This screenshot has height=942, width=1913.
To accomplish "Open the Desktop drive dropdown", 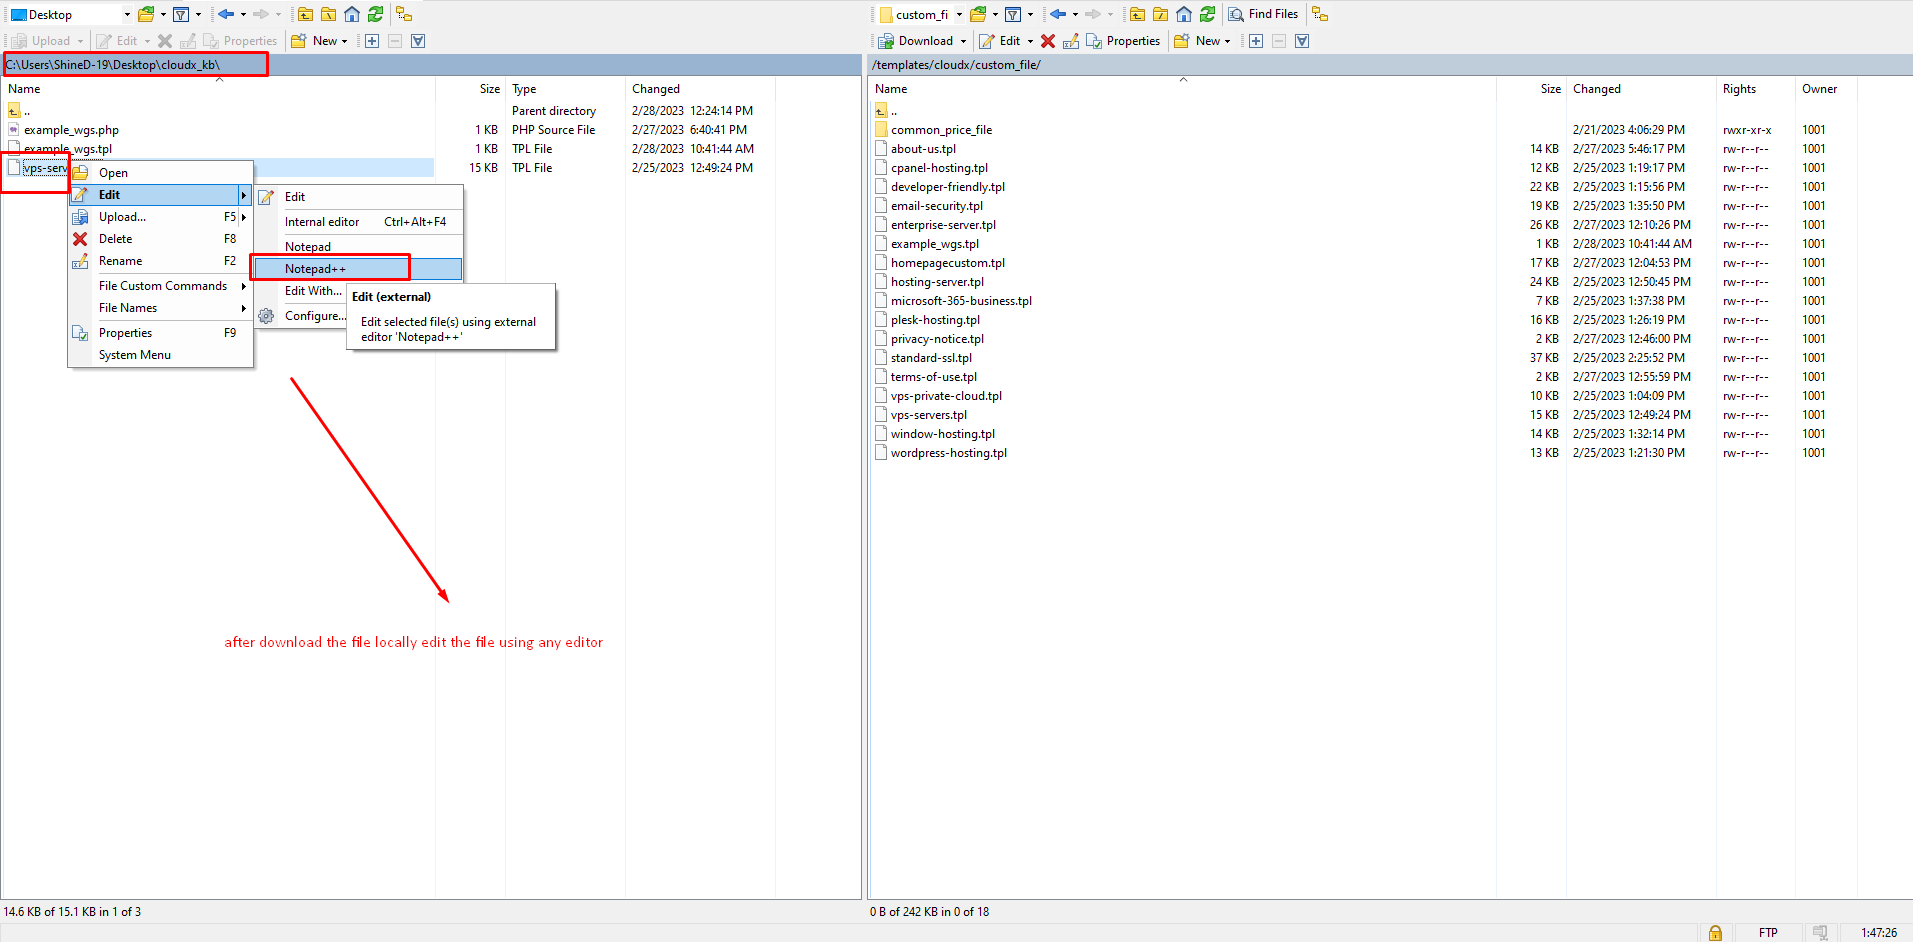I will 127,15.
